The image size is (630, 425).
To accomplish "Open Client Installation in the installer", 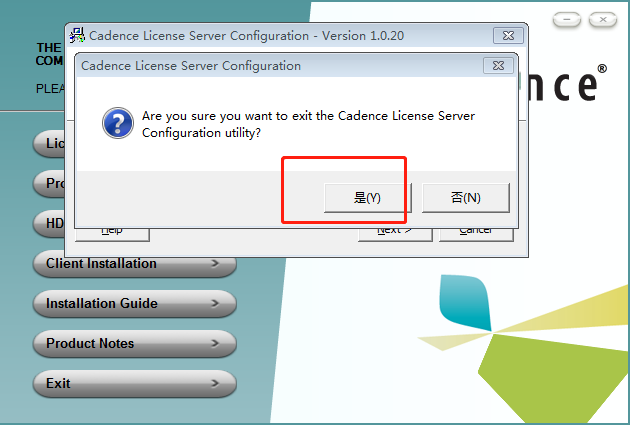I will click(135, 264).
